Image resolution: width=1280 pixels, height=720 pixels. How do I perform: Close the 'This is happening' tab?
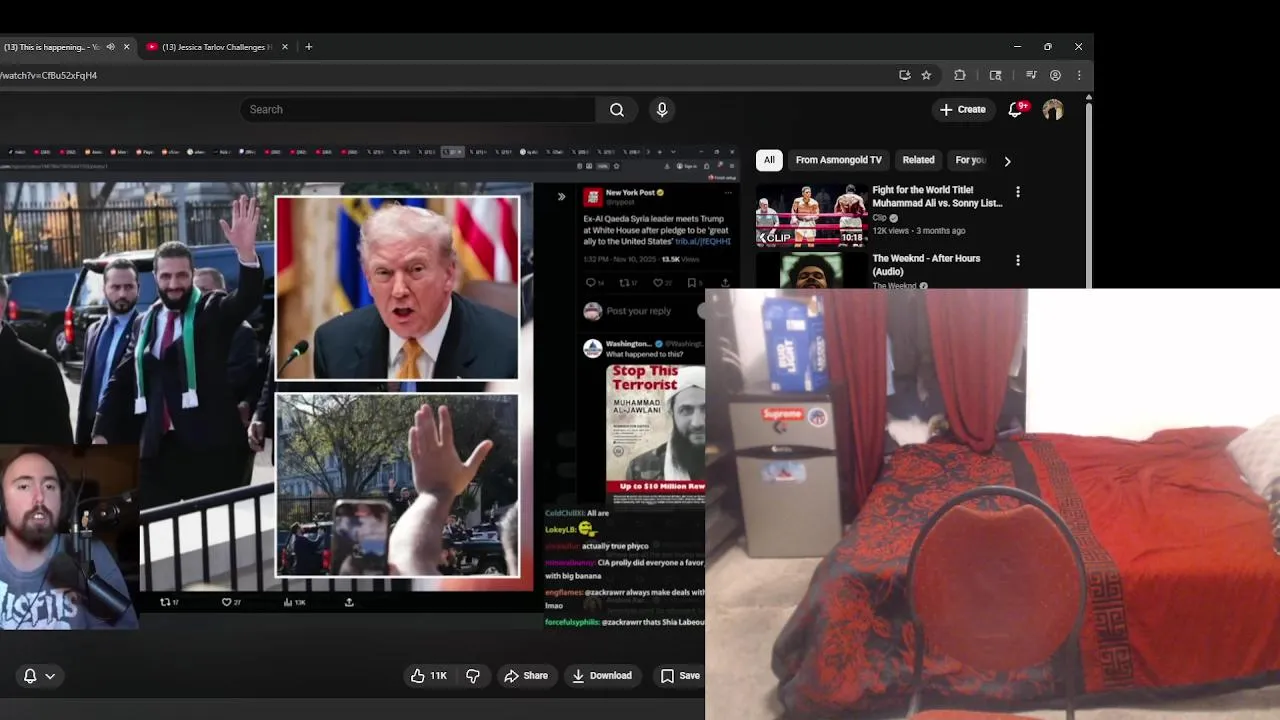(x=126, y=47)
